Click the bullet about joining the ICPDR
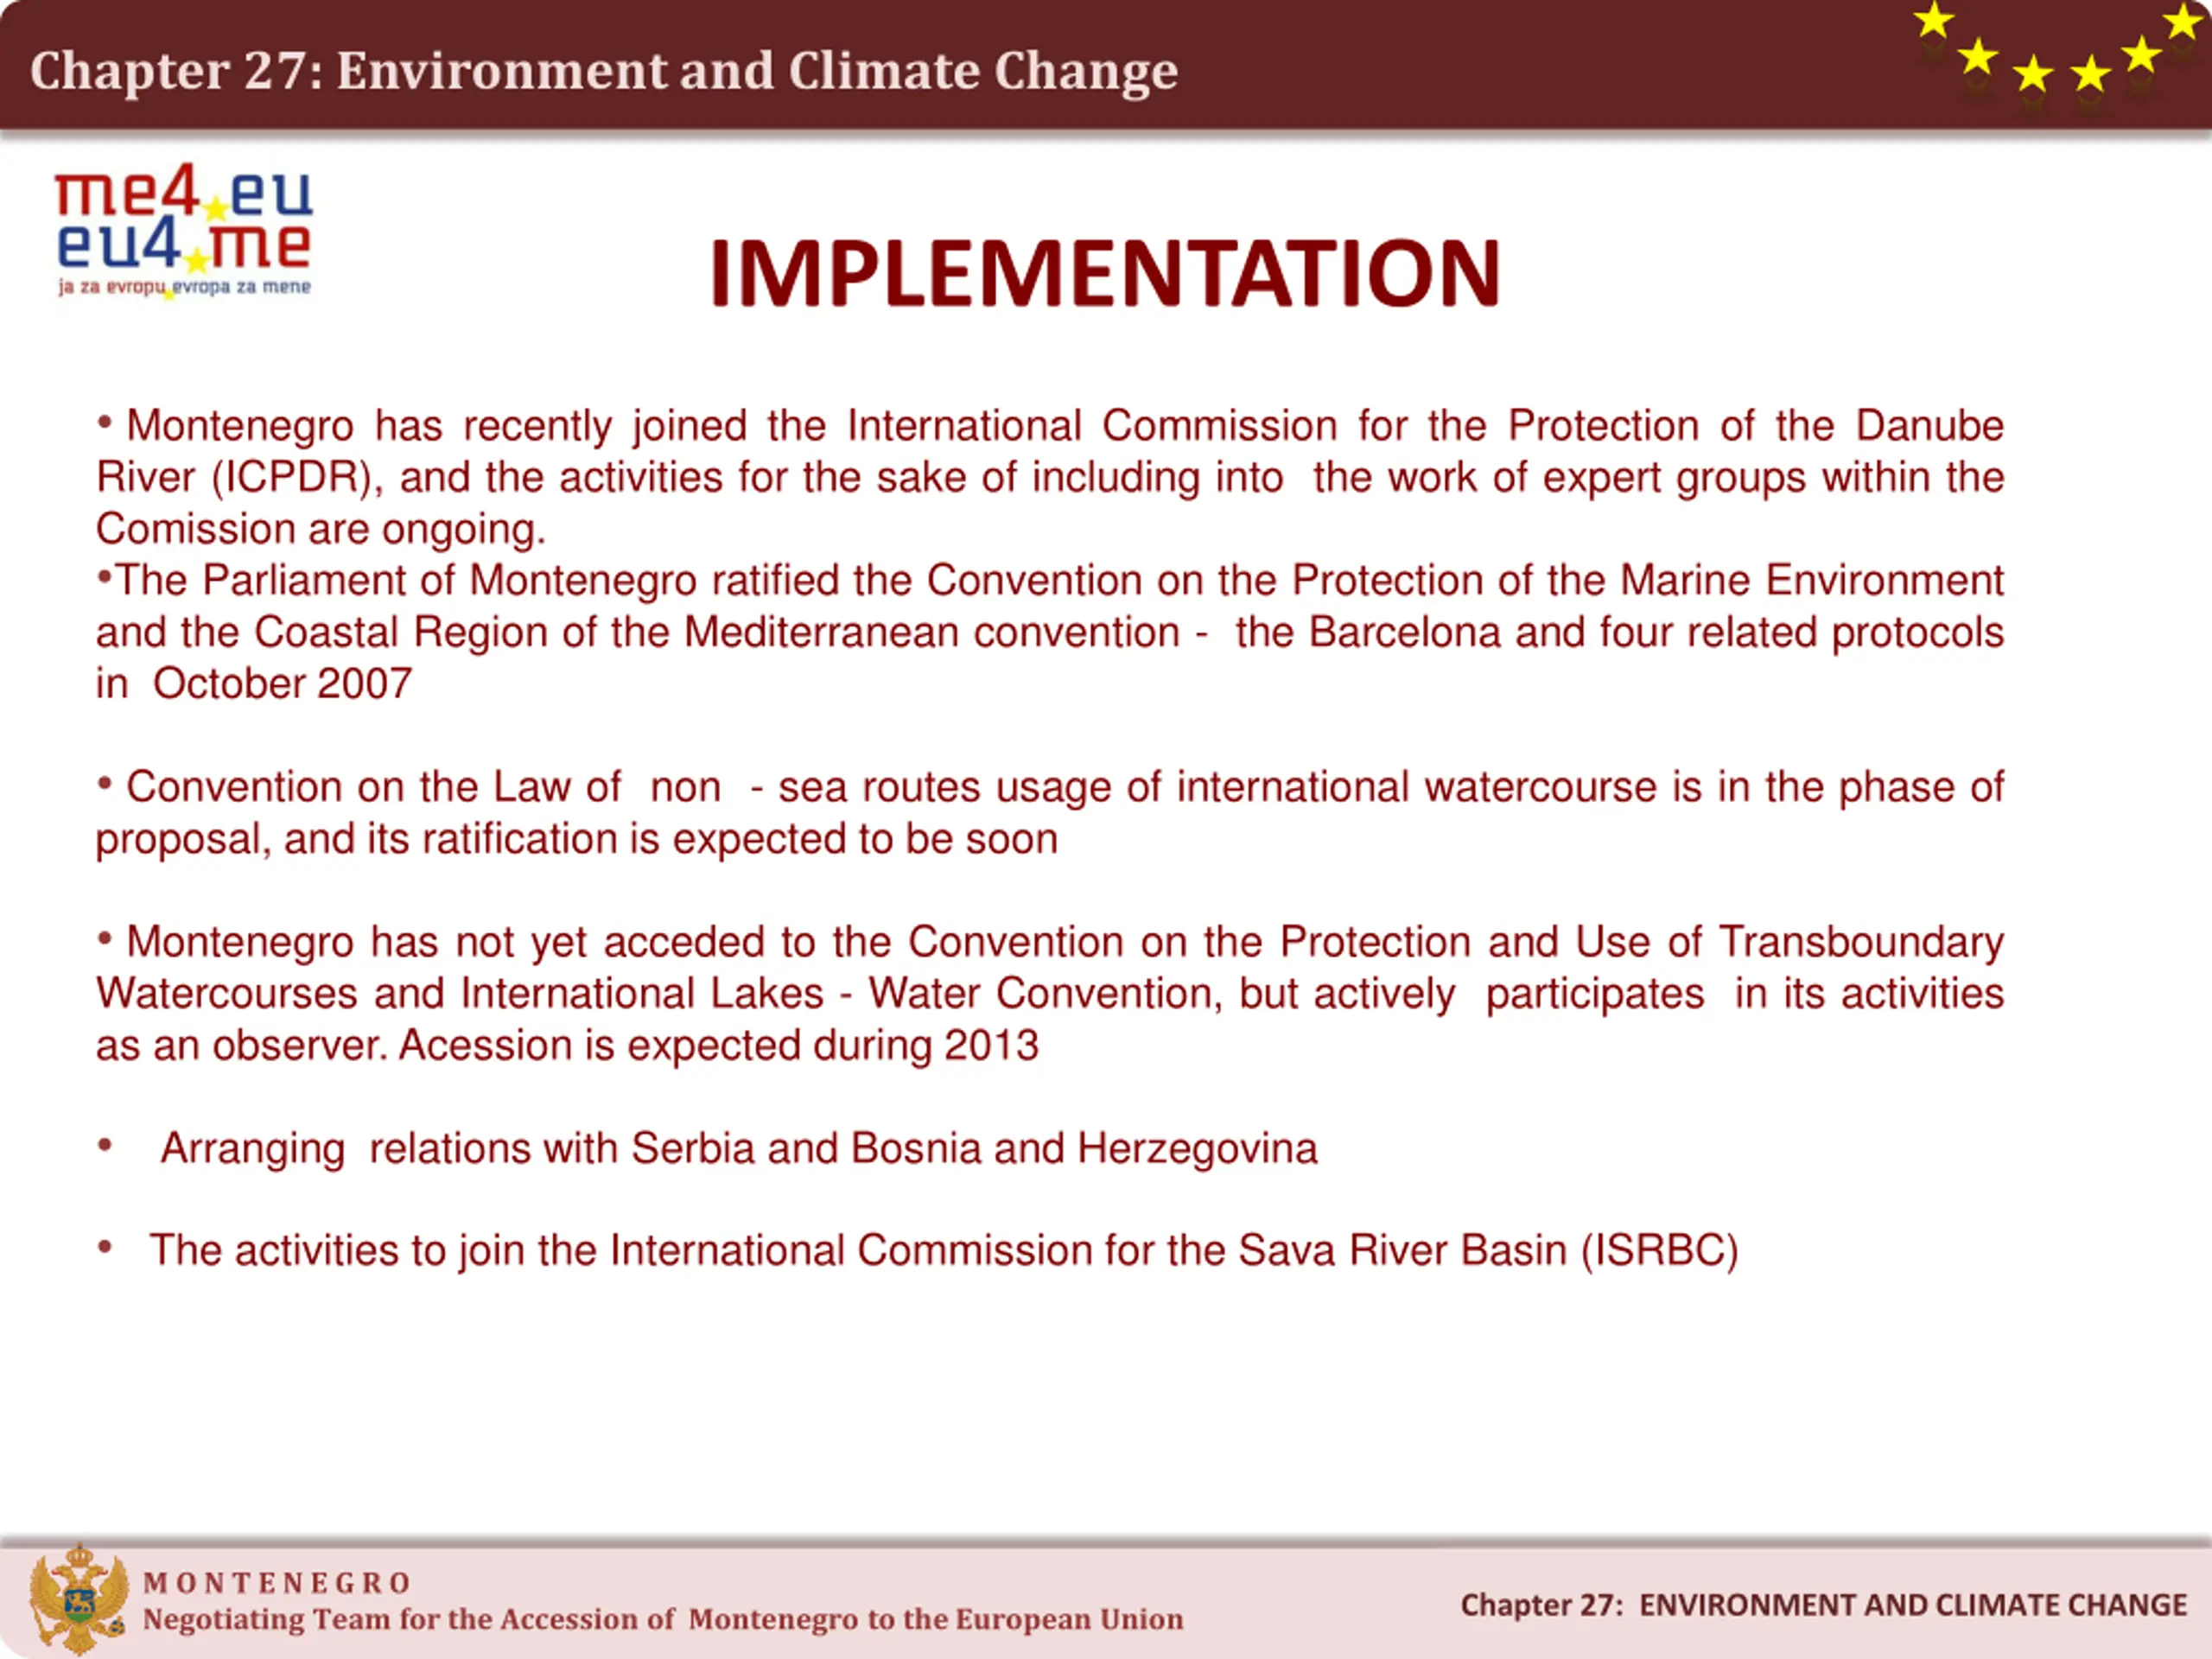Viewport: 2212px width, 1659px height. 1050,477
